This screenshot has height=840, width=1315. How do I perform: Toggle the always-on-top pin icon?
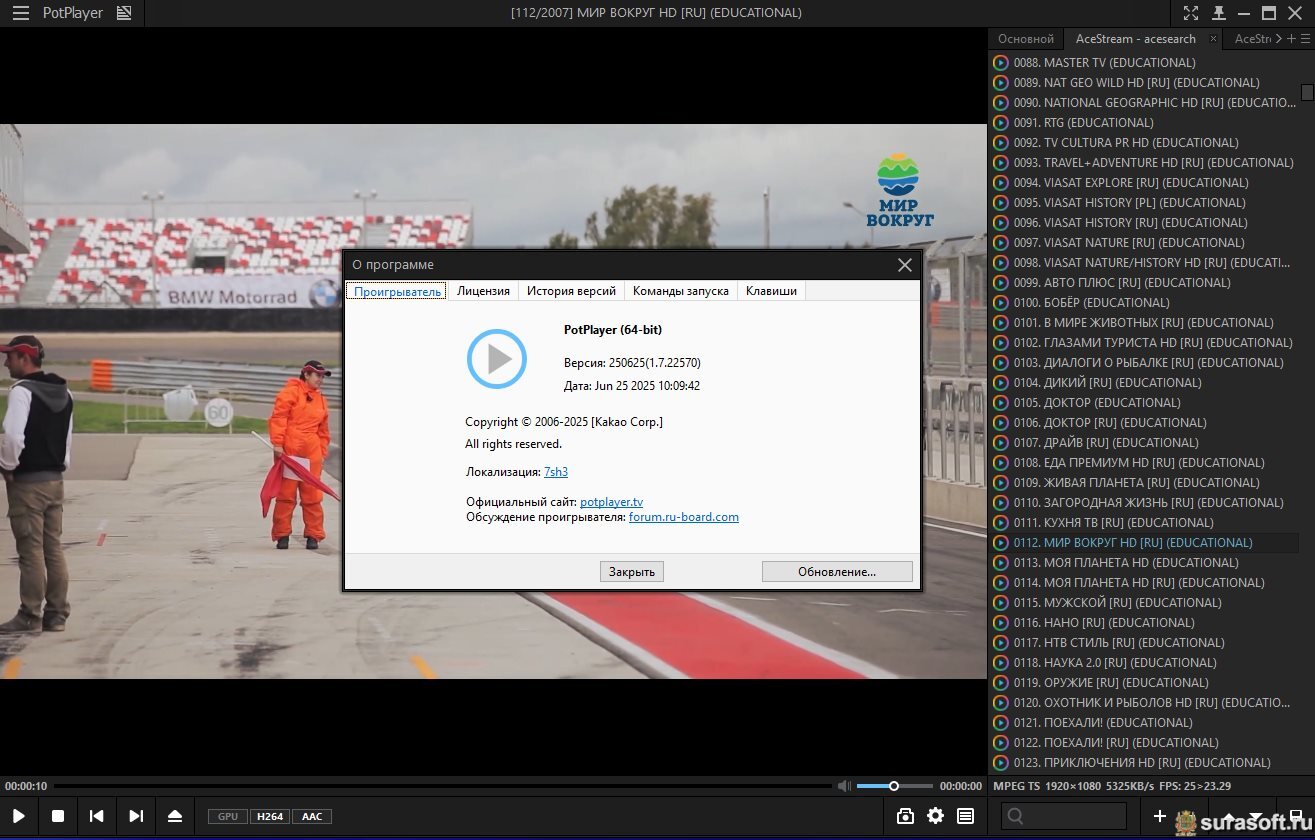click(x=1218, y=13)
